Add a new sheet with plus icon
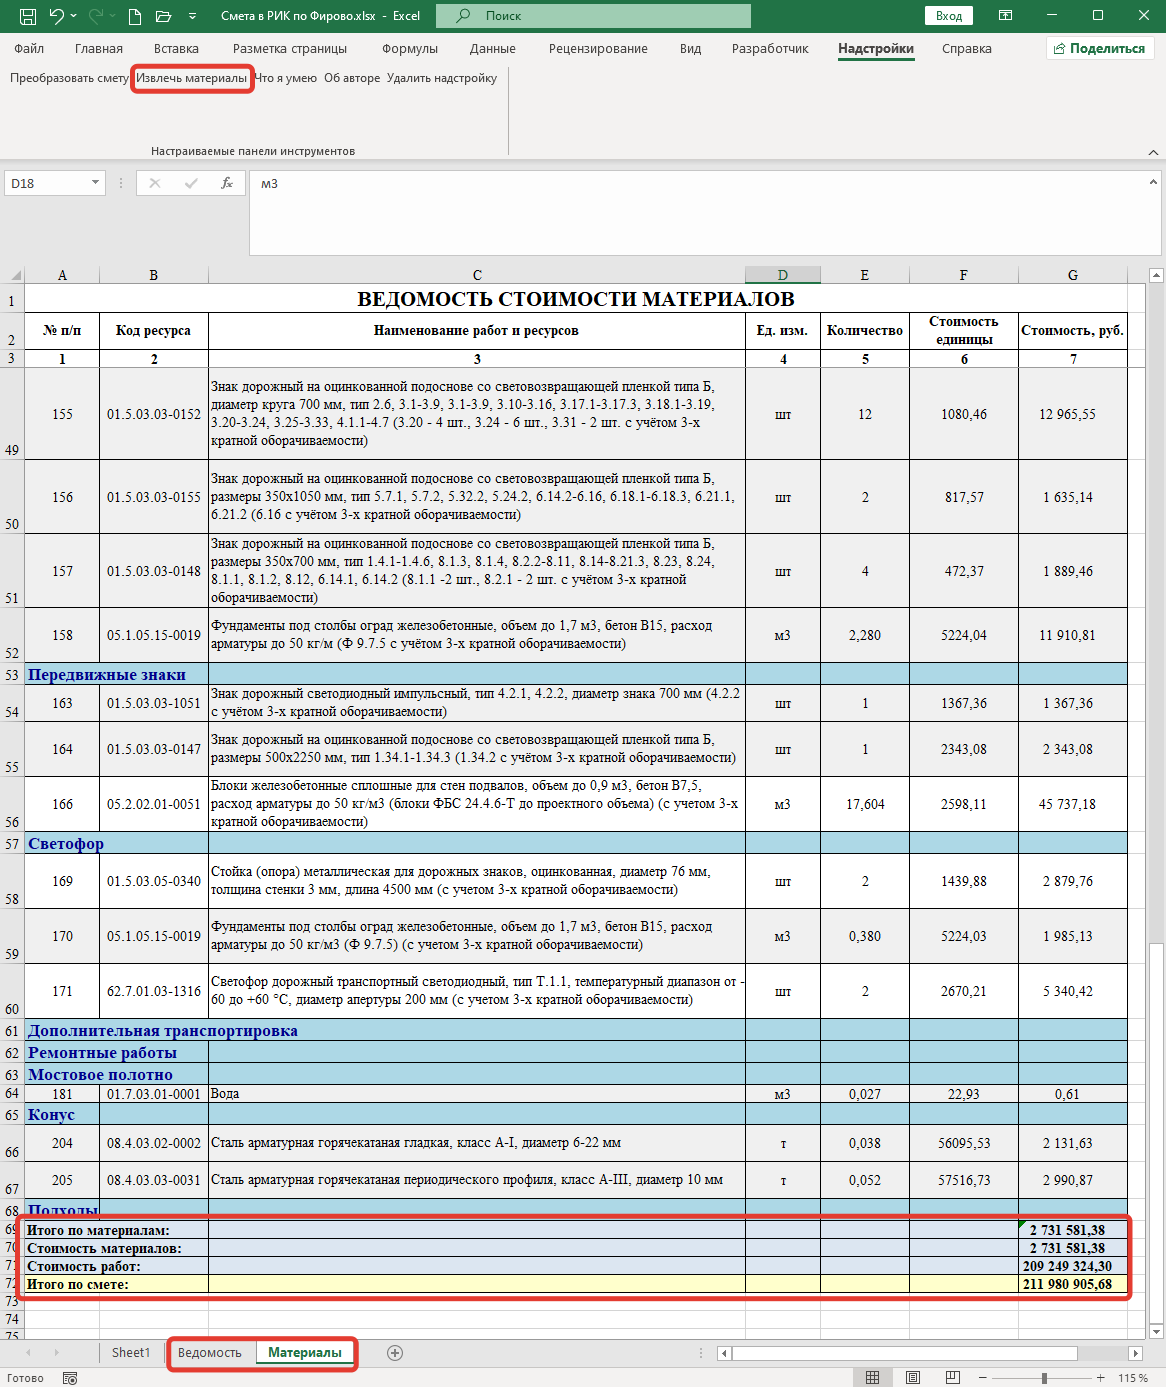 click(395, 1353)
